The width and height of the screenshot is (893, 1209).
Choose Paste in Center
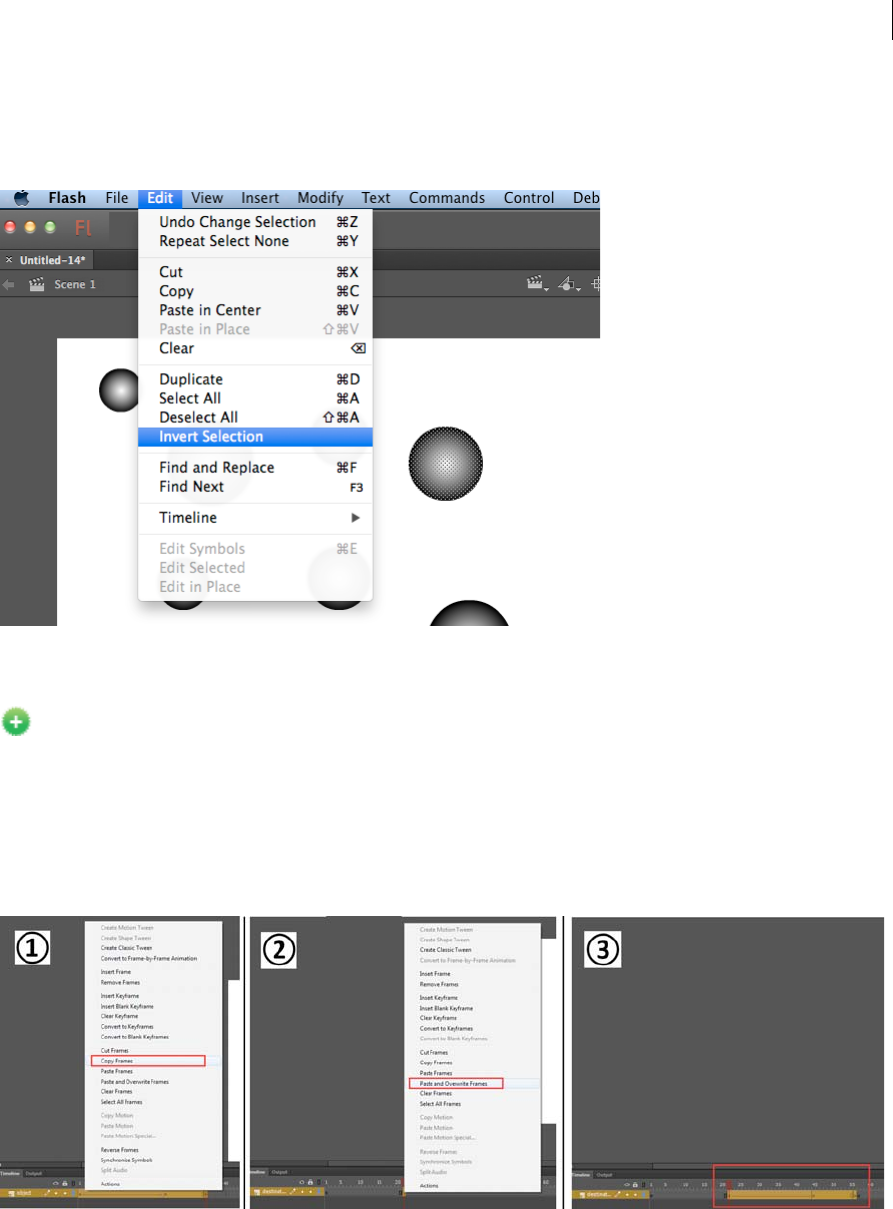point(255,310)
